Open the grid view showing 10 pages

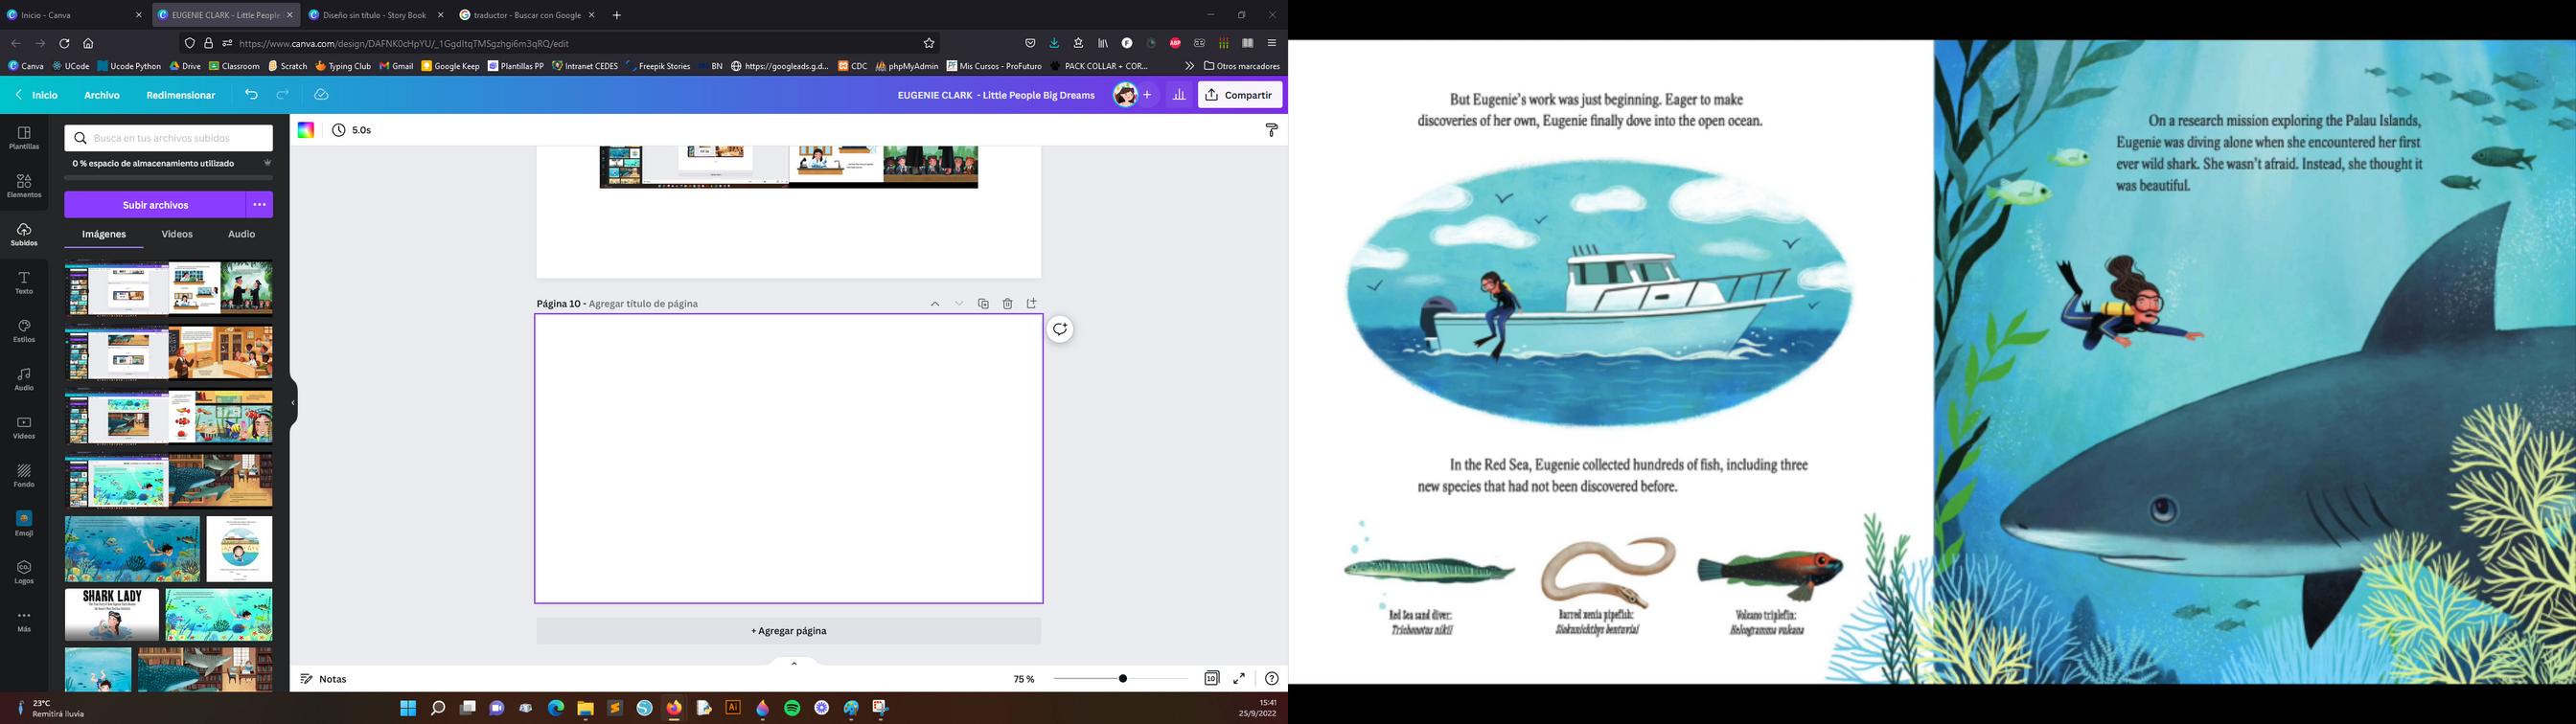pos(1211,678)
